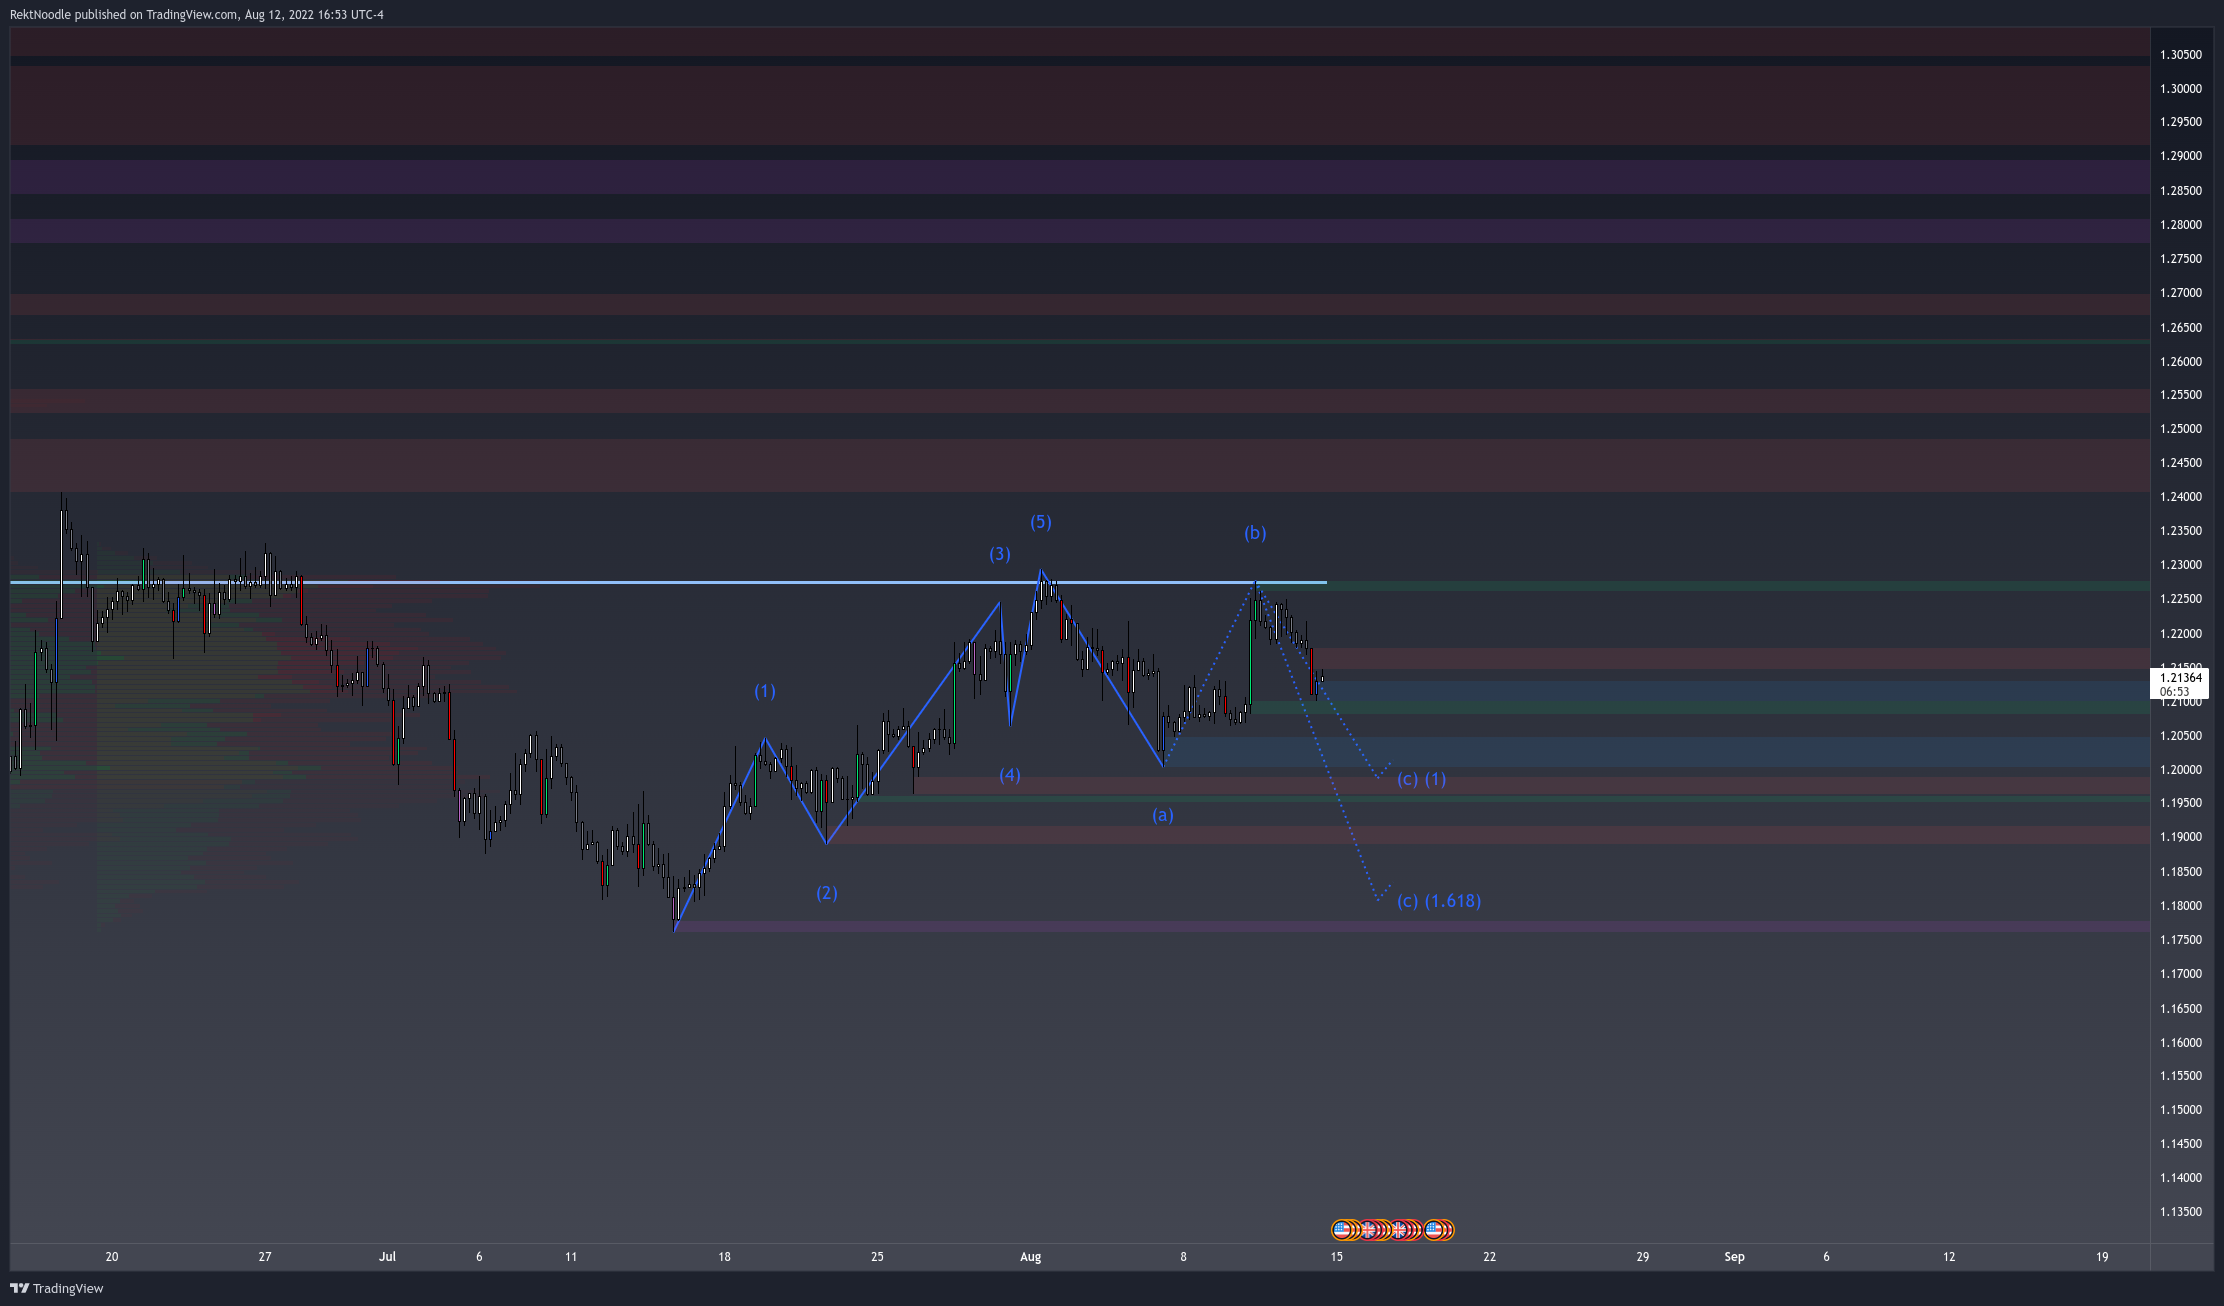Click the RektNoodle published header text

[x=197, y=14]
